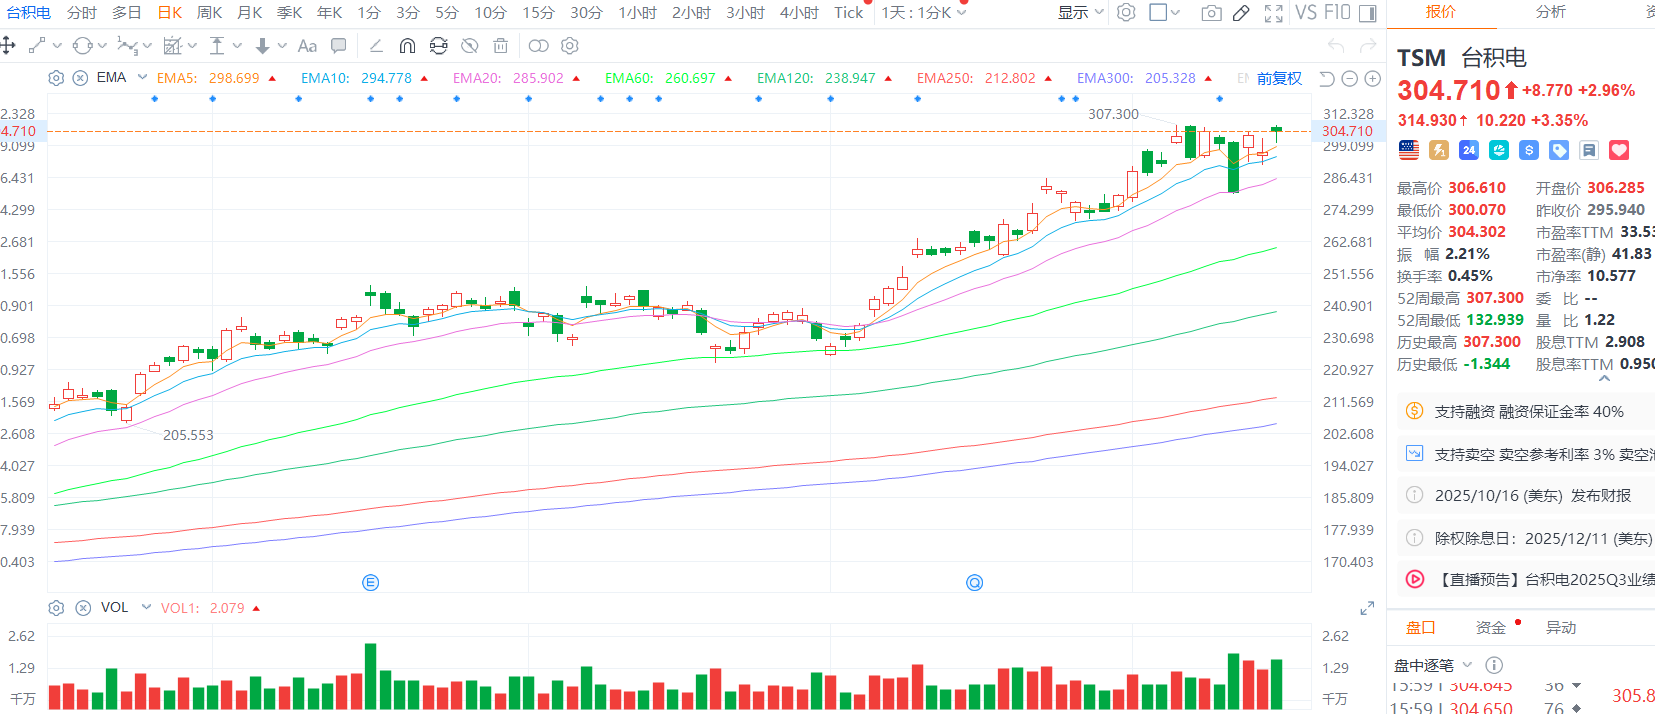Zoom in chart with plus button

(x=1373, y=78)
